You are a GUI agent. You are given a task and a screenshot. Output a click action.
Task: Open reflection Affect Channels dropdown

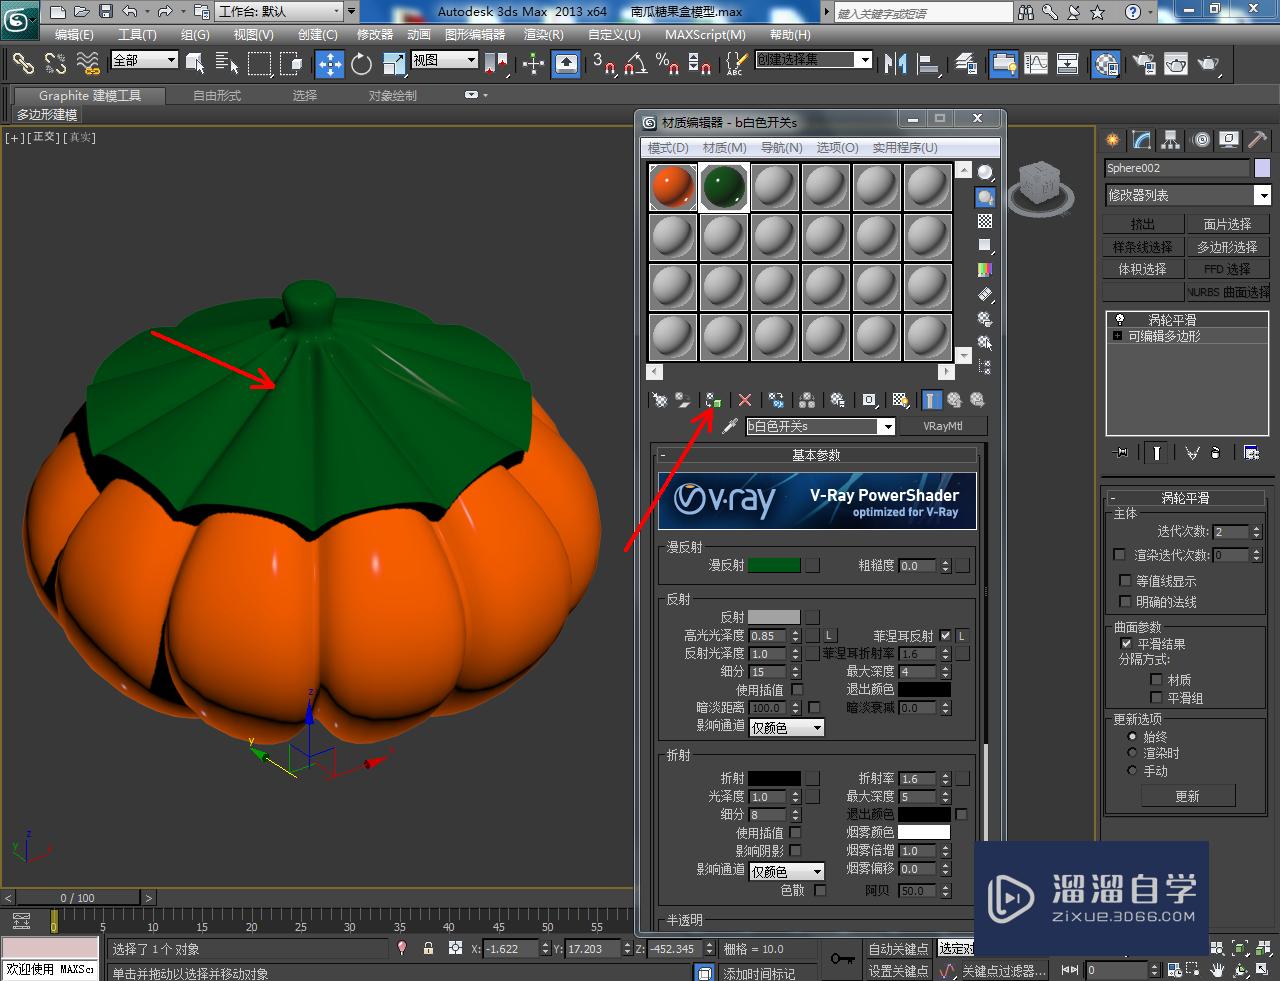pyautogui.click(x=787, y=727)
